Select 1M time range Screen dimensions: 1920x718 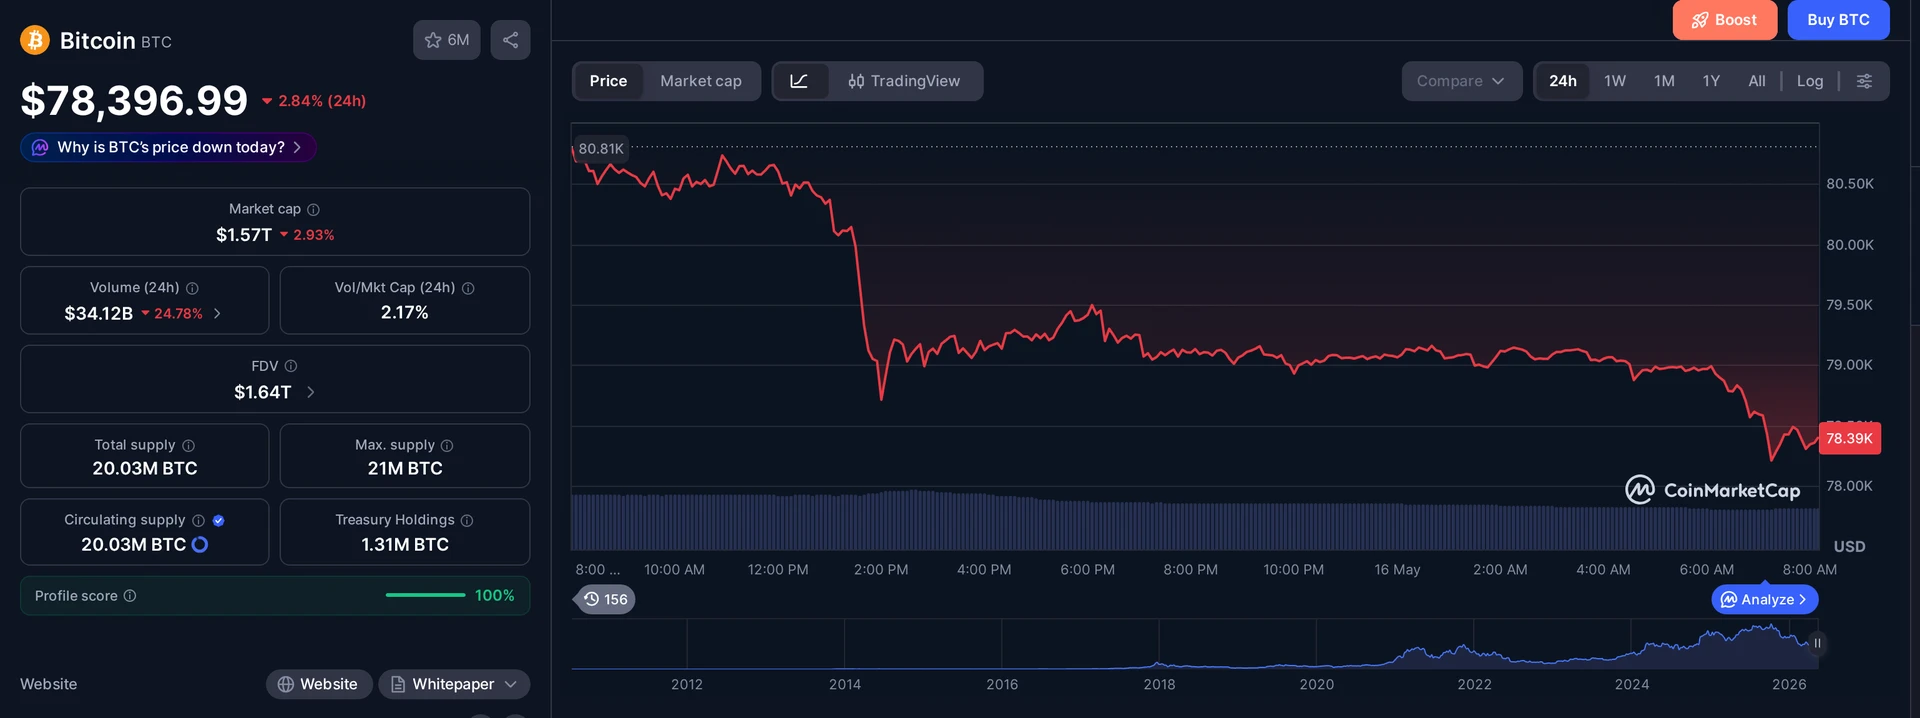pos(1664,81)
